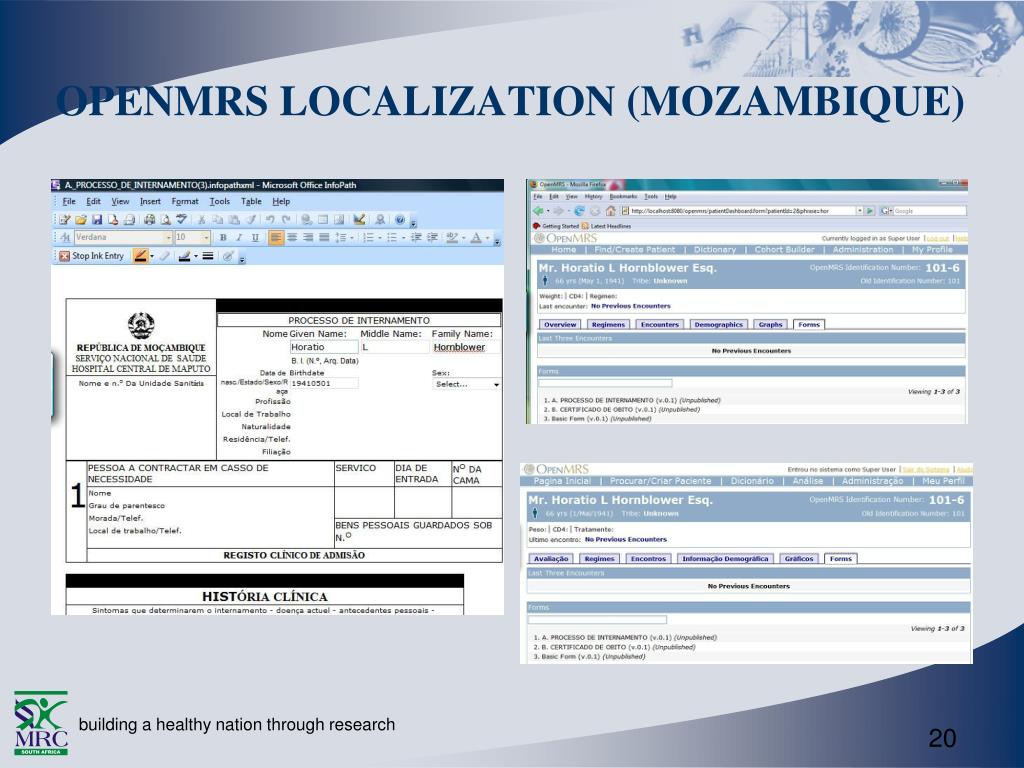Click Firefox Reload icon
The width and height of the screenshot is (1024, 768).
point(579,211)
